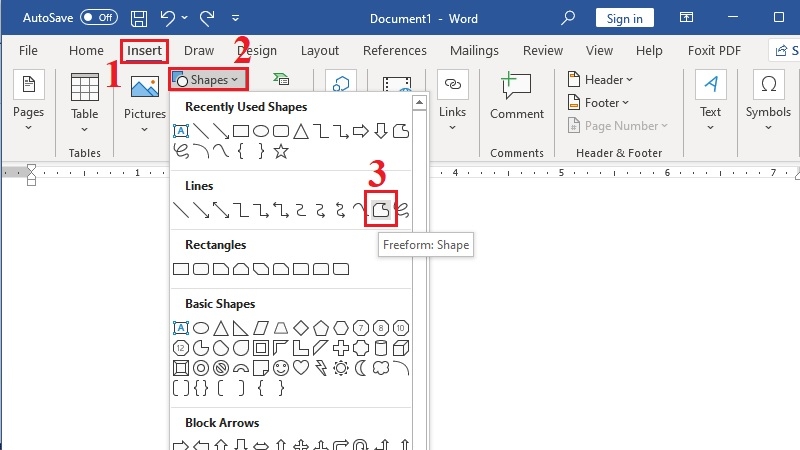Select the star in Recently Used Shapes

coord(281,151)
